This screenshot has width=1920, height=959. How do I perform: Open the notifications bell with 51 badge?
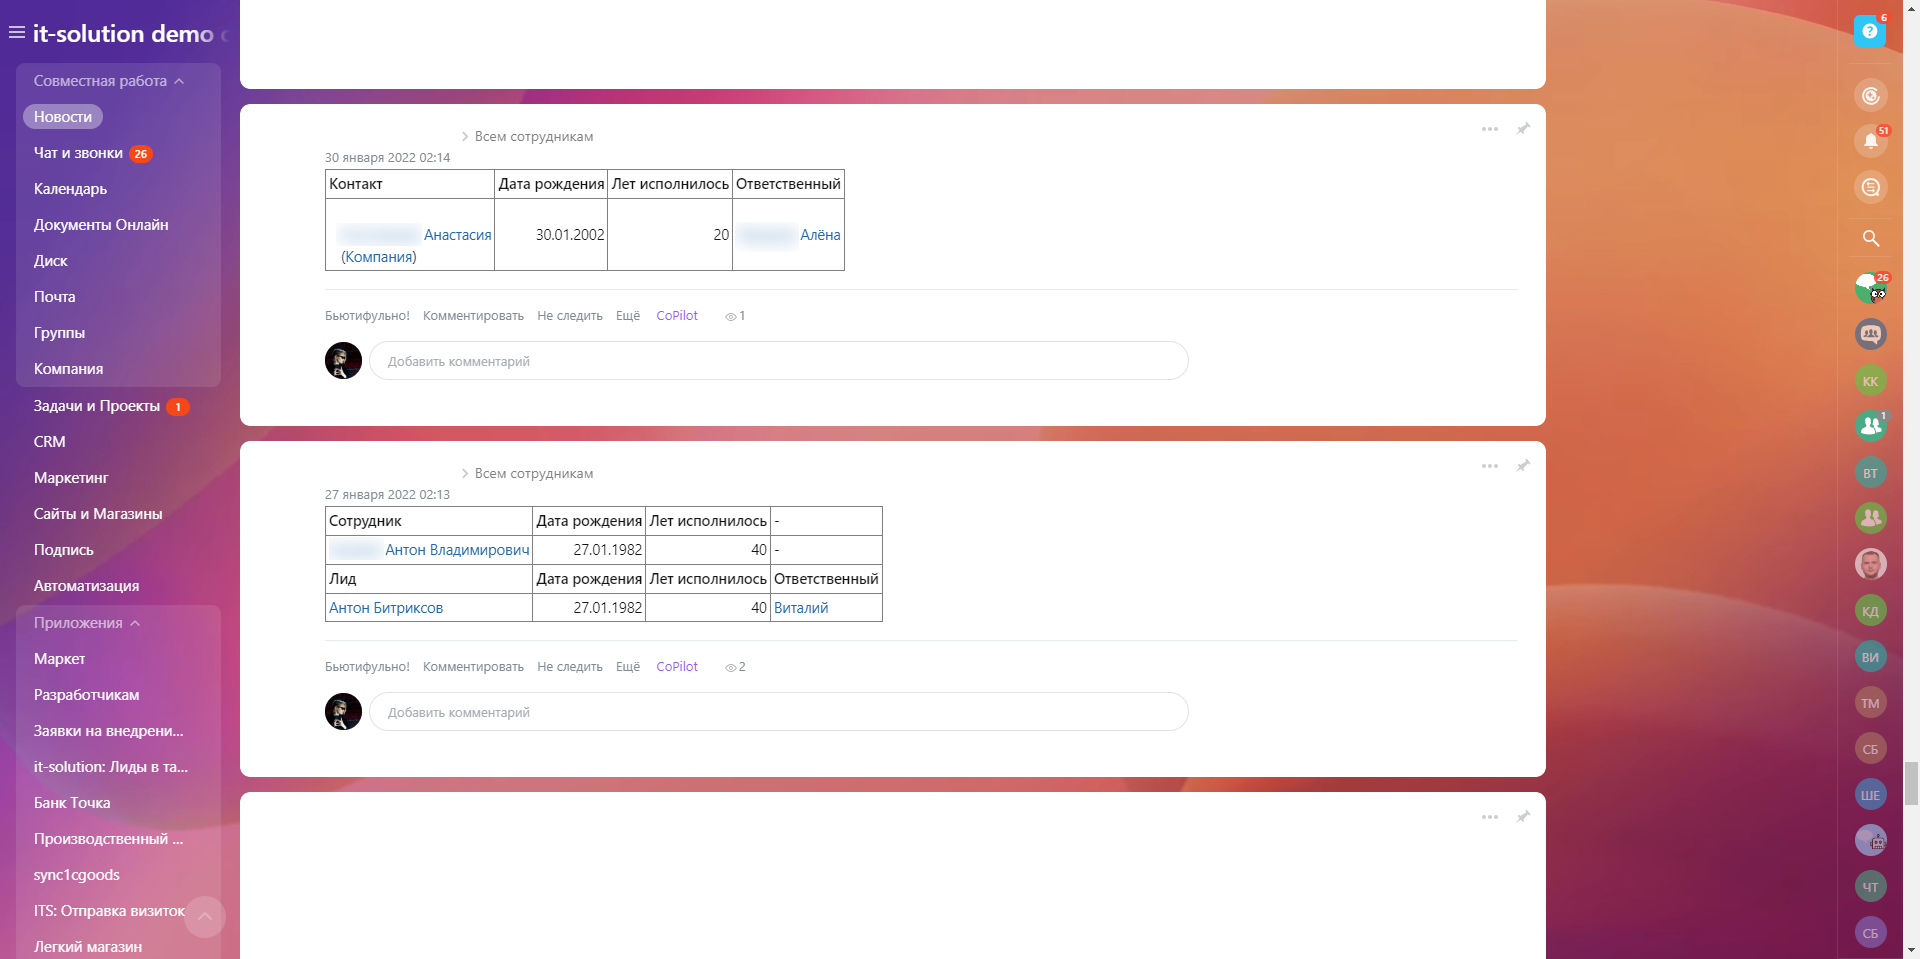pyautogui.click(x=1871, y=141)
